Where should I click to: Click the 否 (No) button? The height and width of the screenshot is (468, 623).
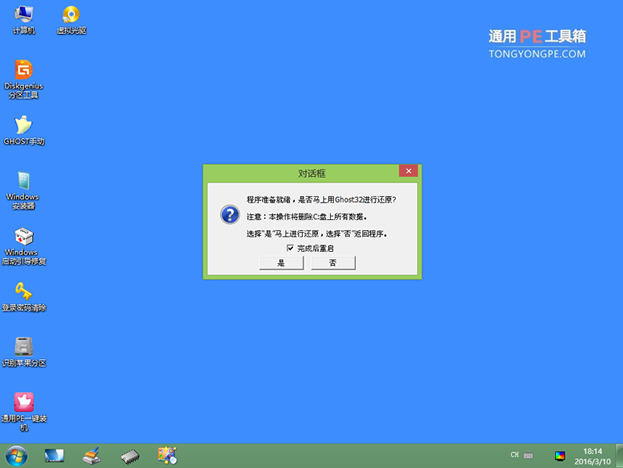point(333,262)
